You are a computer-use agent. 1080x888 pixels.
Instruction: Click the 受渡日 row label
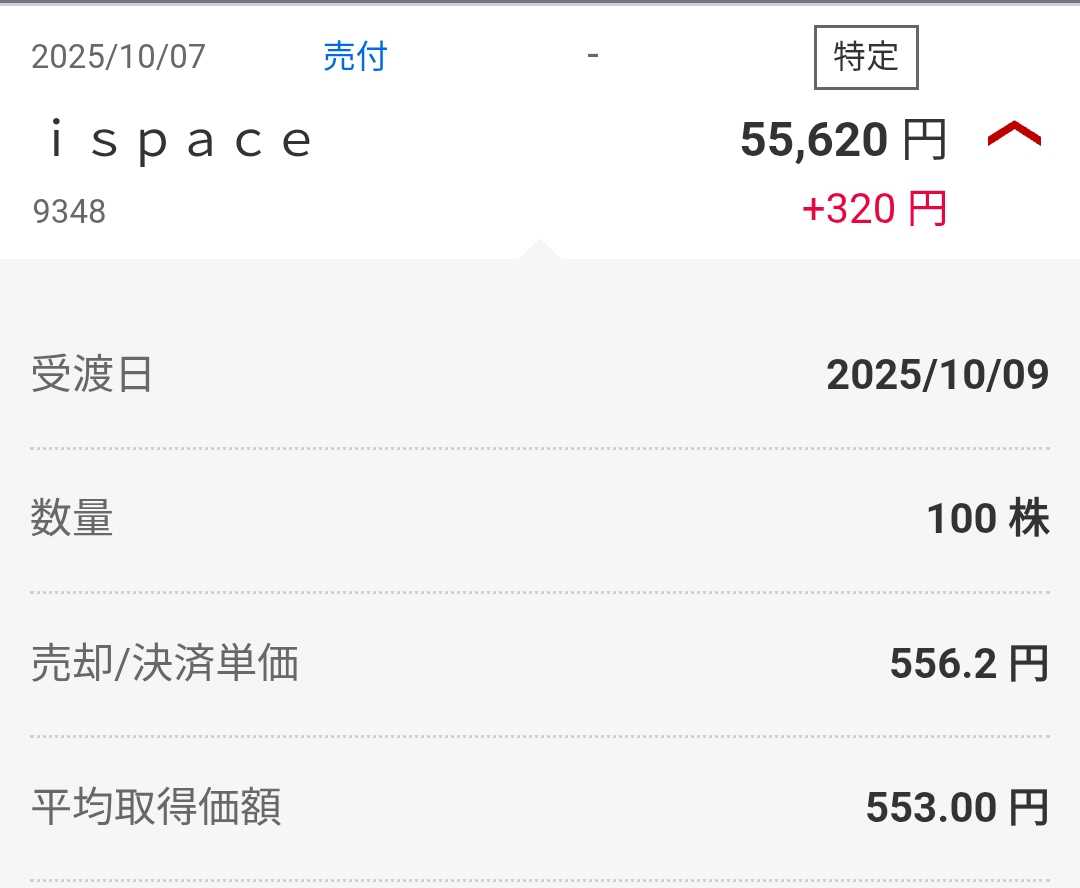[x=92, y=375]
